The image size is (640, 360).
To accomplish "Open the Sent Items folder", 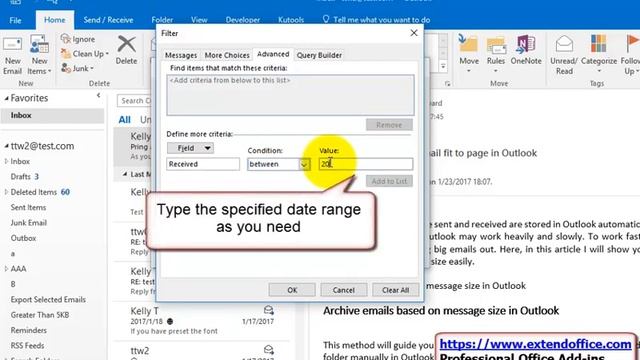I will (28, 207).
